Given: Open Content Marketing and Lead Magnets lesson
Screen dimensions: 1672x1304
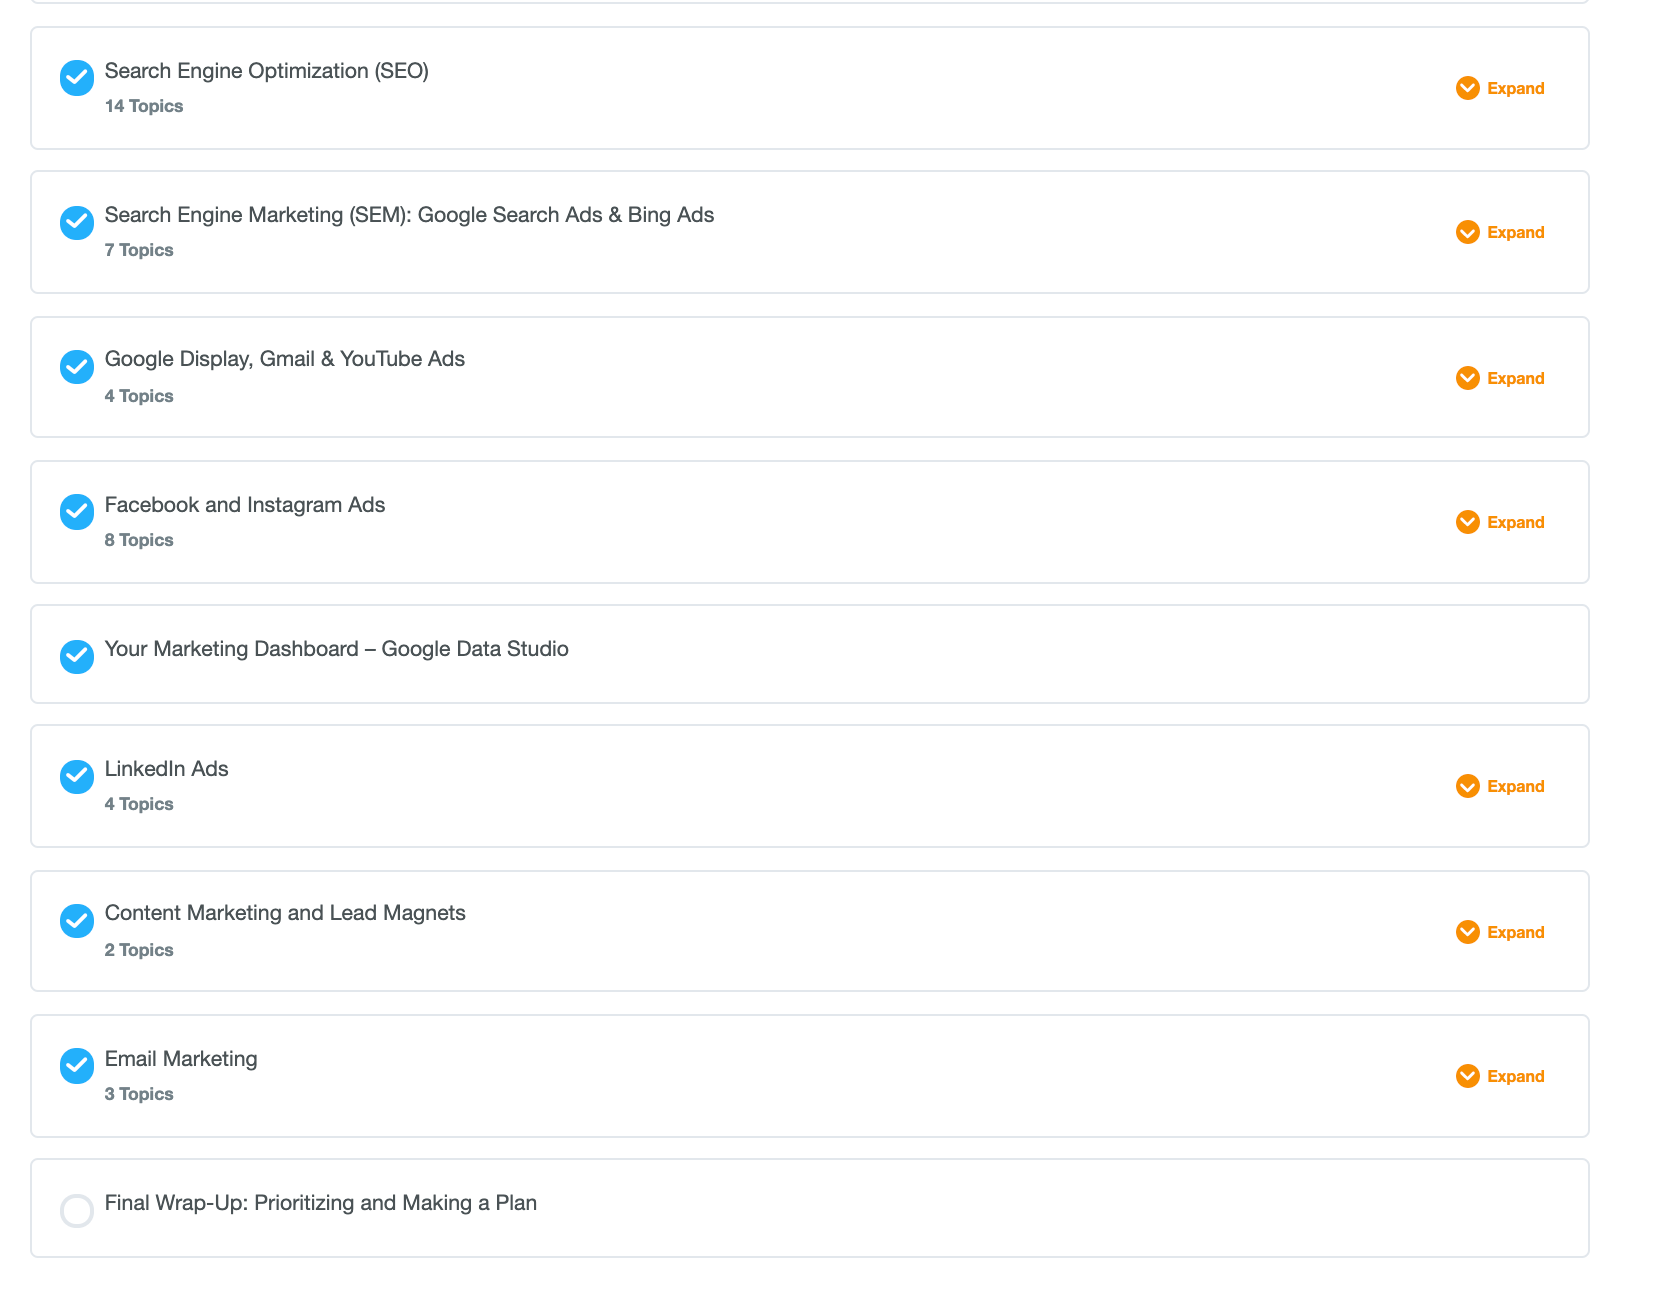Looking at the screenshot, I should pyautogui.click(x=285, y=913).
